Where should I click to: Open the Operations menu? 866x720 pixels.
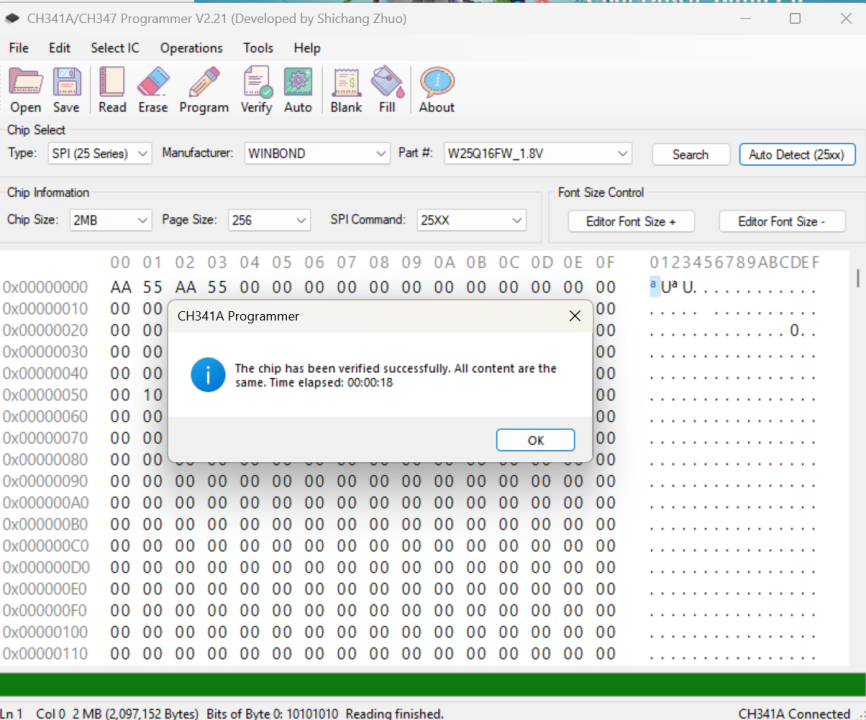(191, 48)
